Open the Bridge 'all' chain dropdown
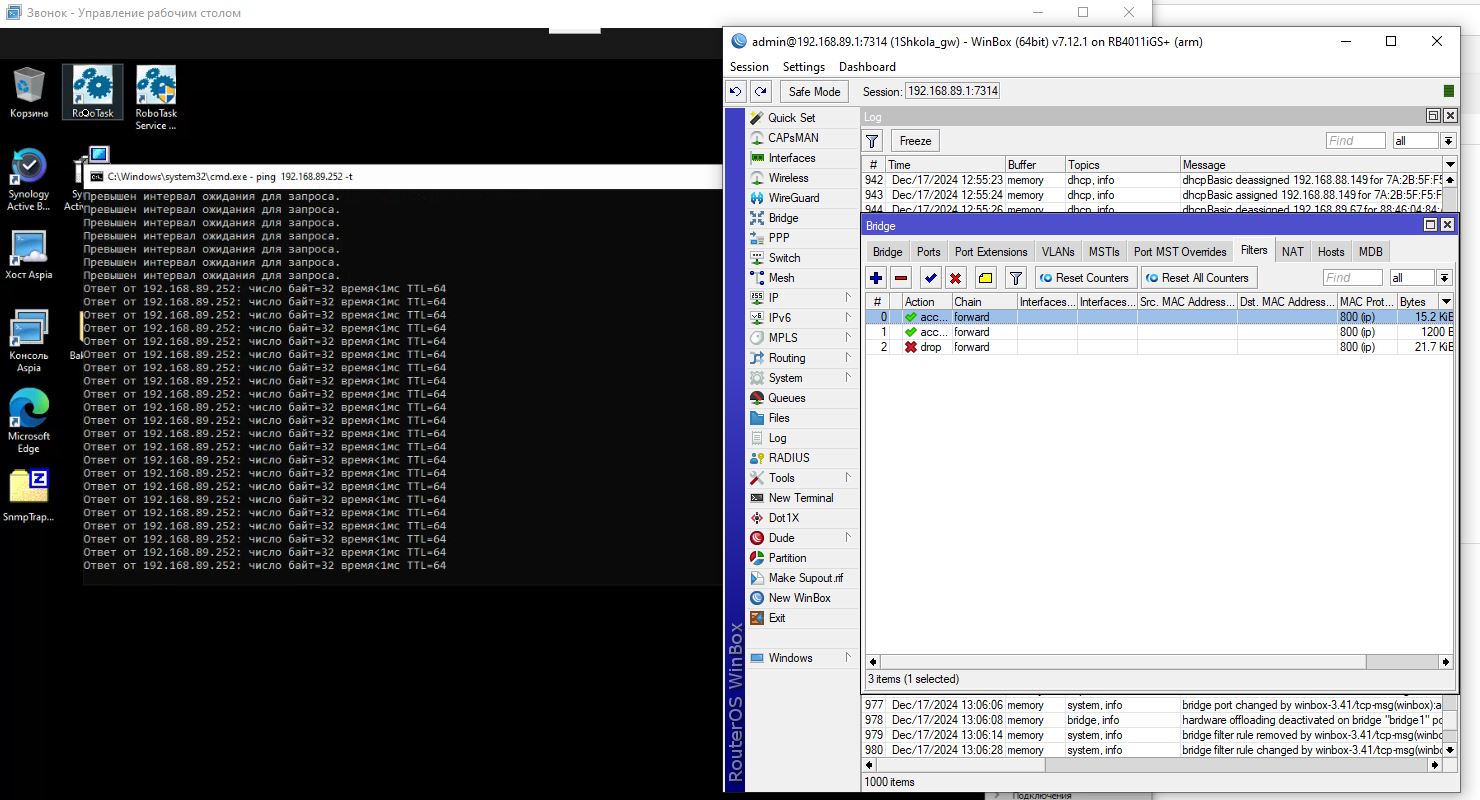This screenshot has width=1480, height=800. pos(1444,278)
